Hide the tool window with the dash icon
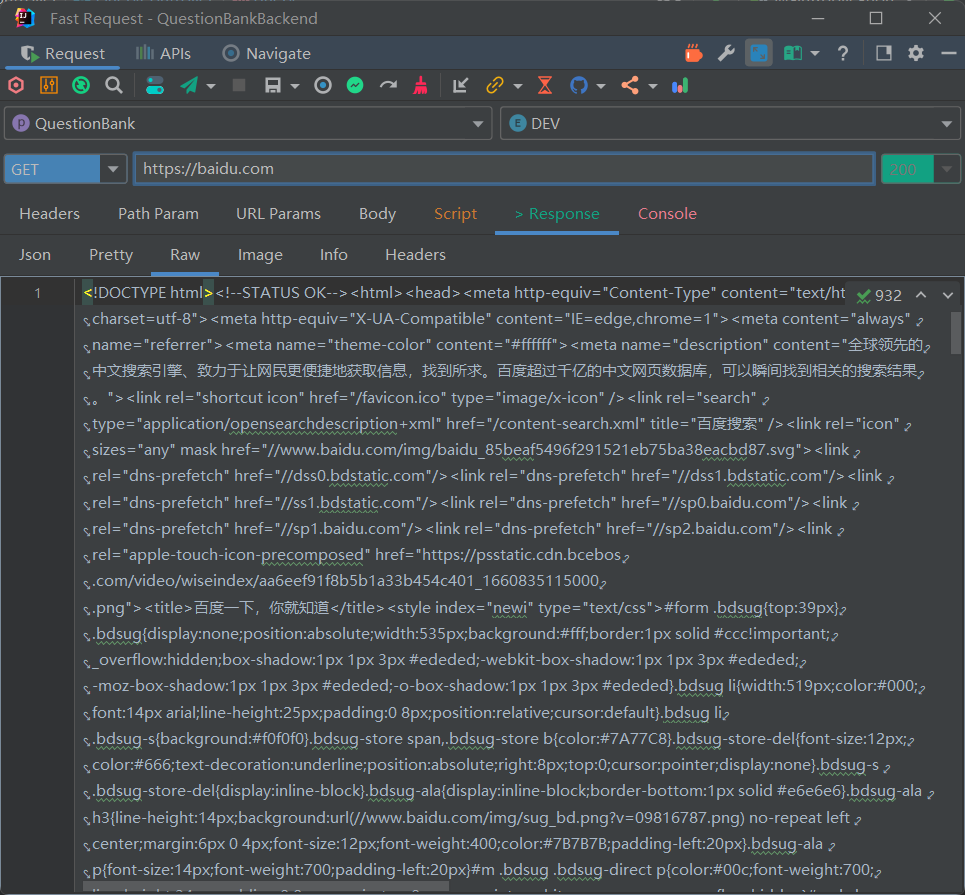This screenshot has width=965, height=895. point(948,54)
